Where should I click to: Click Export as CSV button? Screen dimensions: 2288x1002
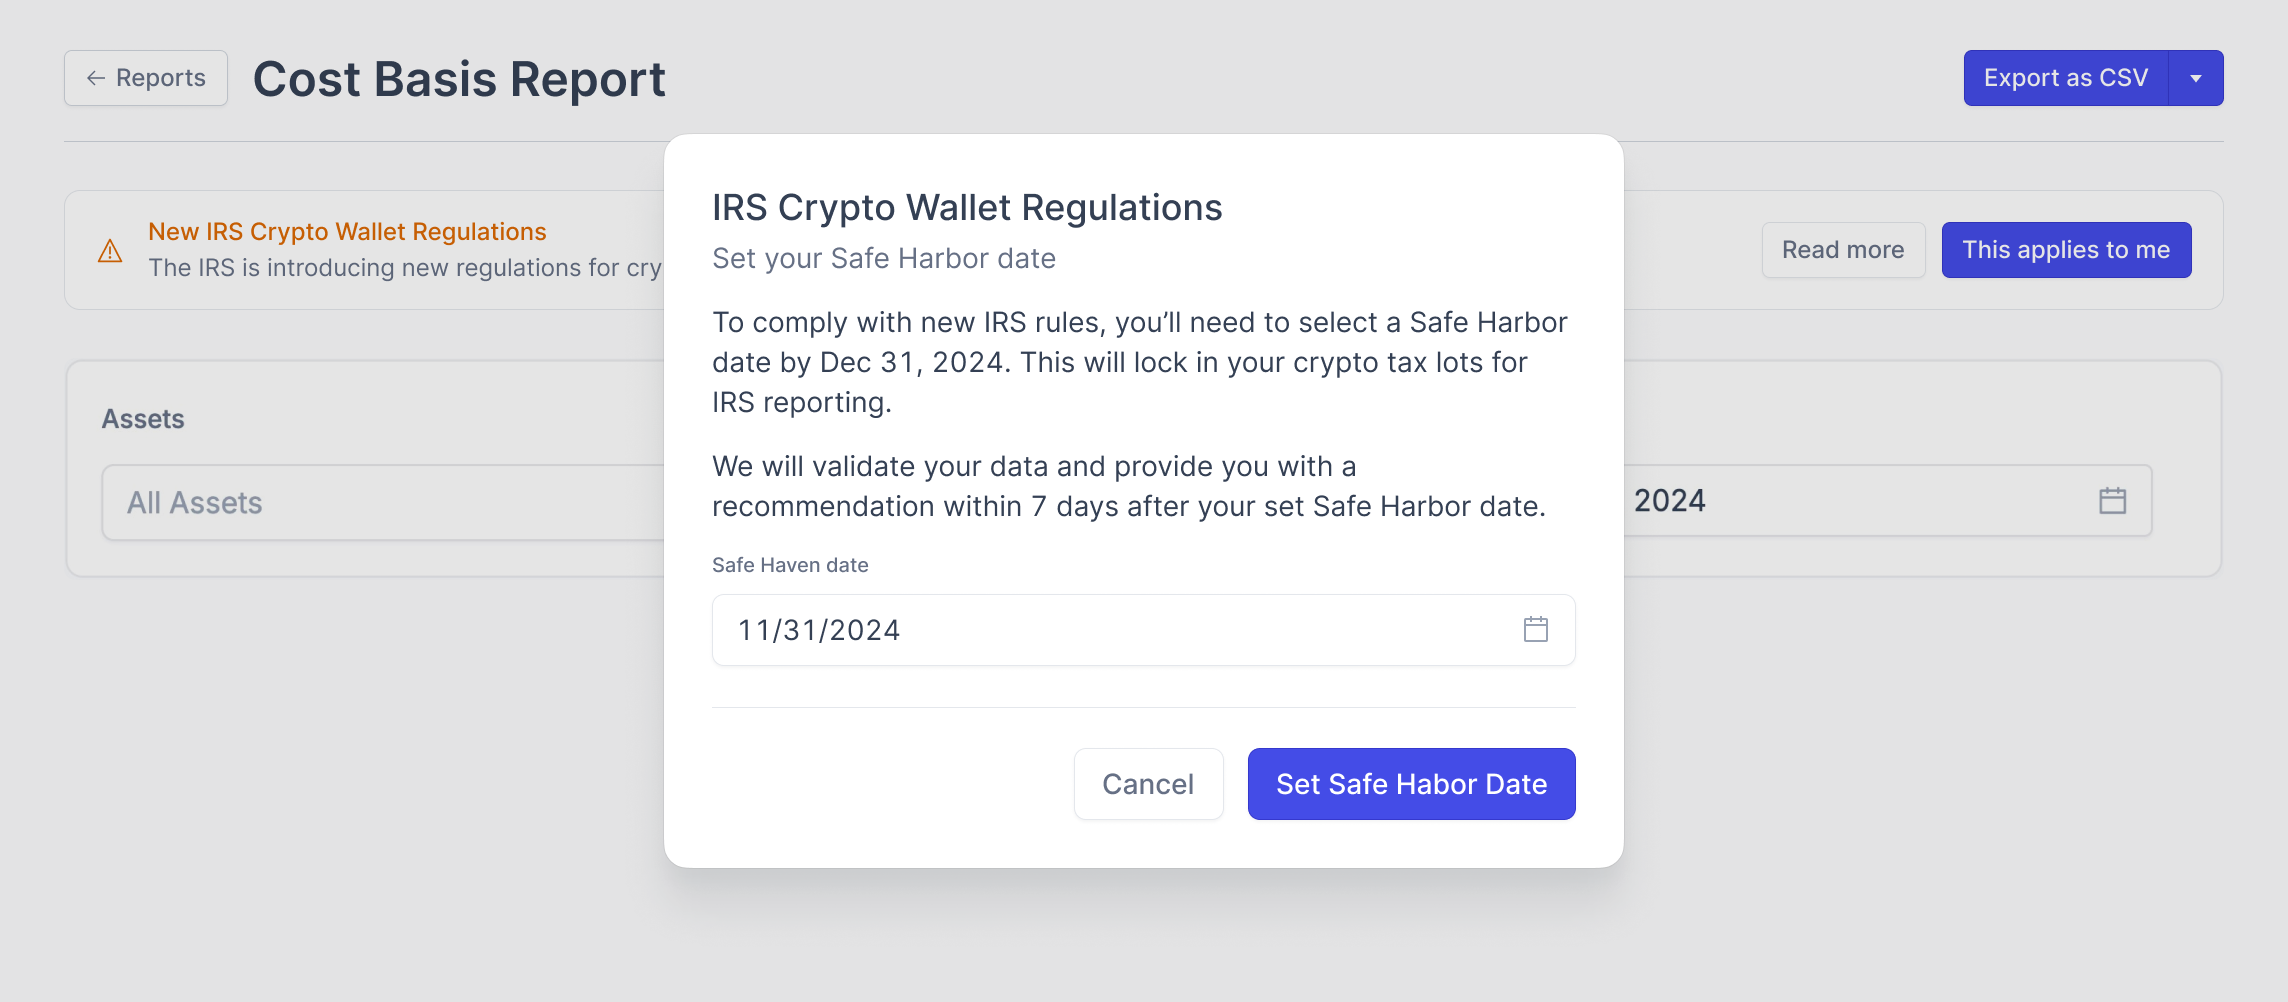2065,78
